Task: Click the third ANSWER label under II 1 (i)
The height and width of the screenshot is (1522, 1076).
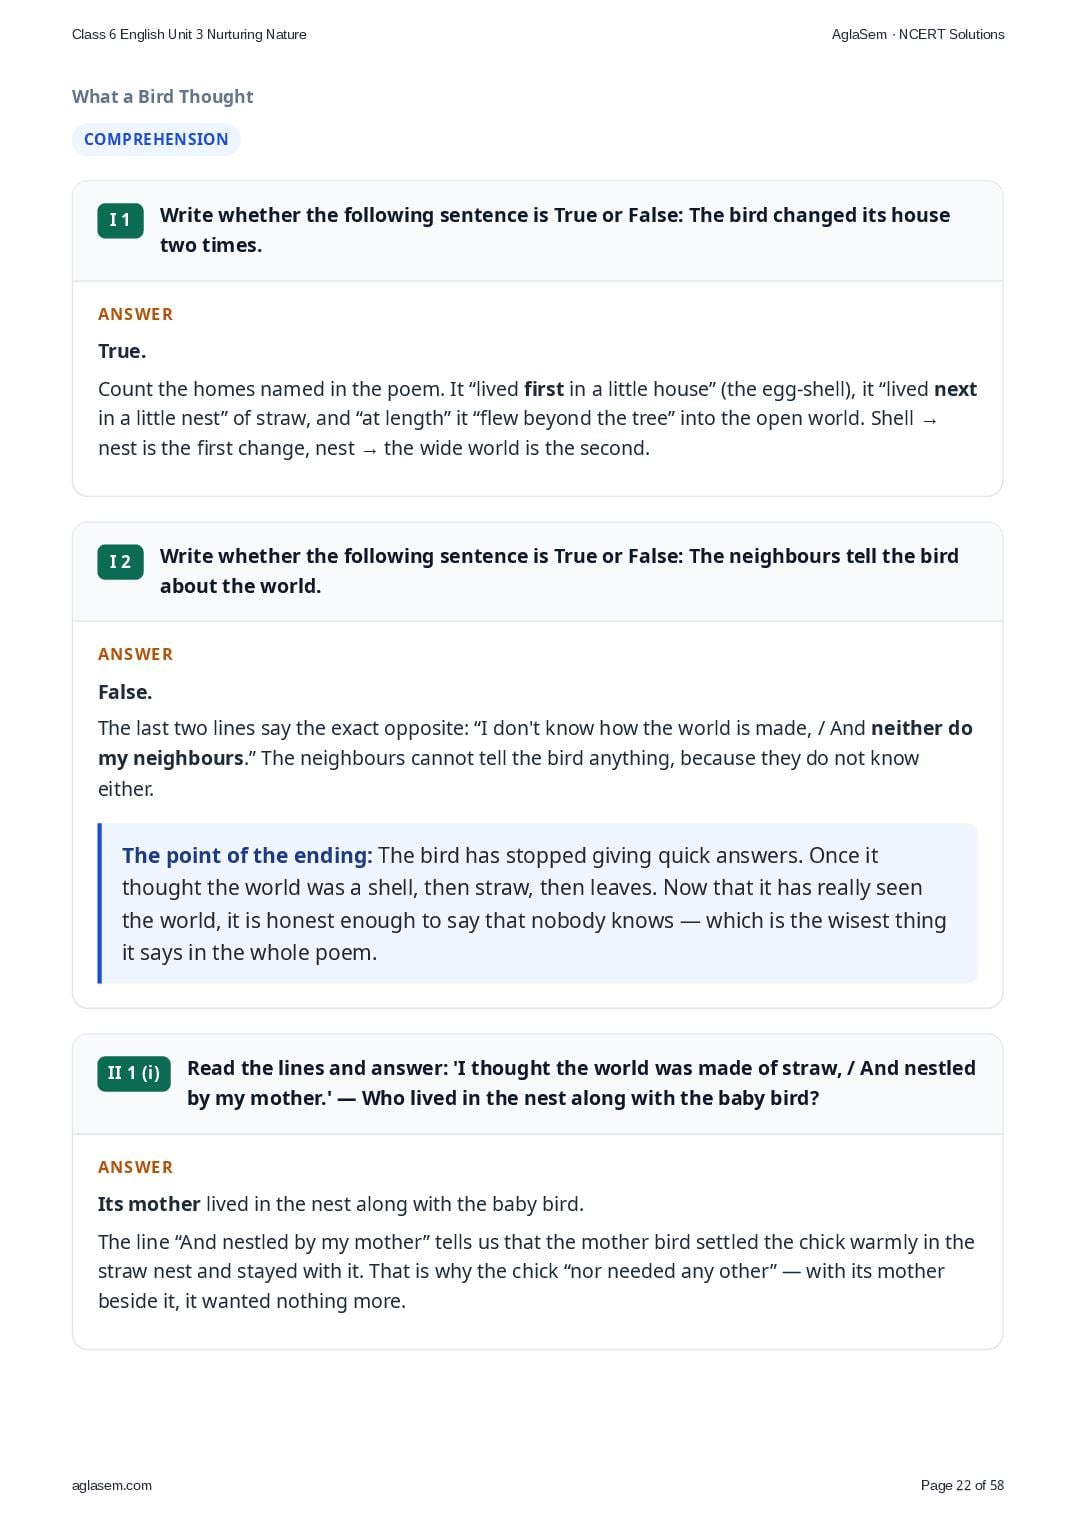Action: (135, 1167)
